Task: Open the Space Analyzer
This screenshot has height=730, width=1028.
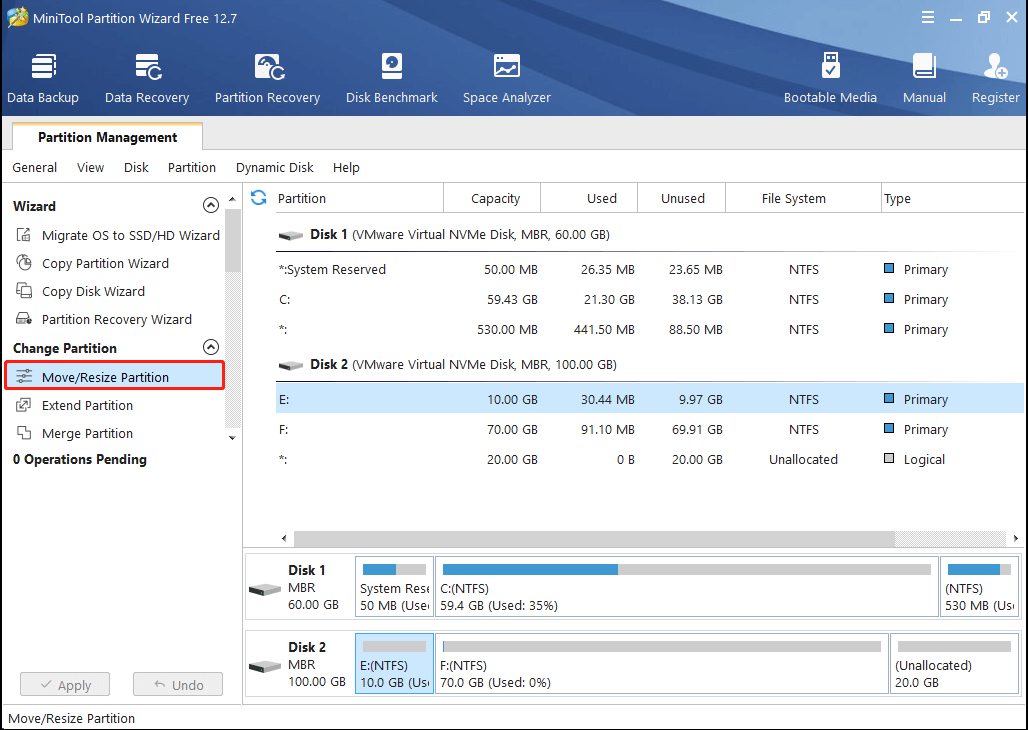Action: 507,79
